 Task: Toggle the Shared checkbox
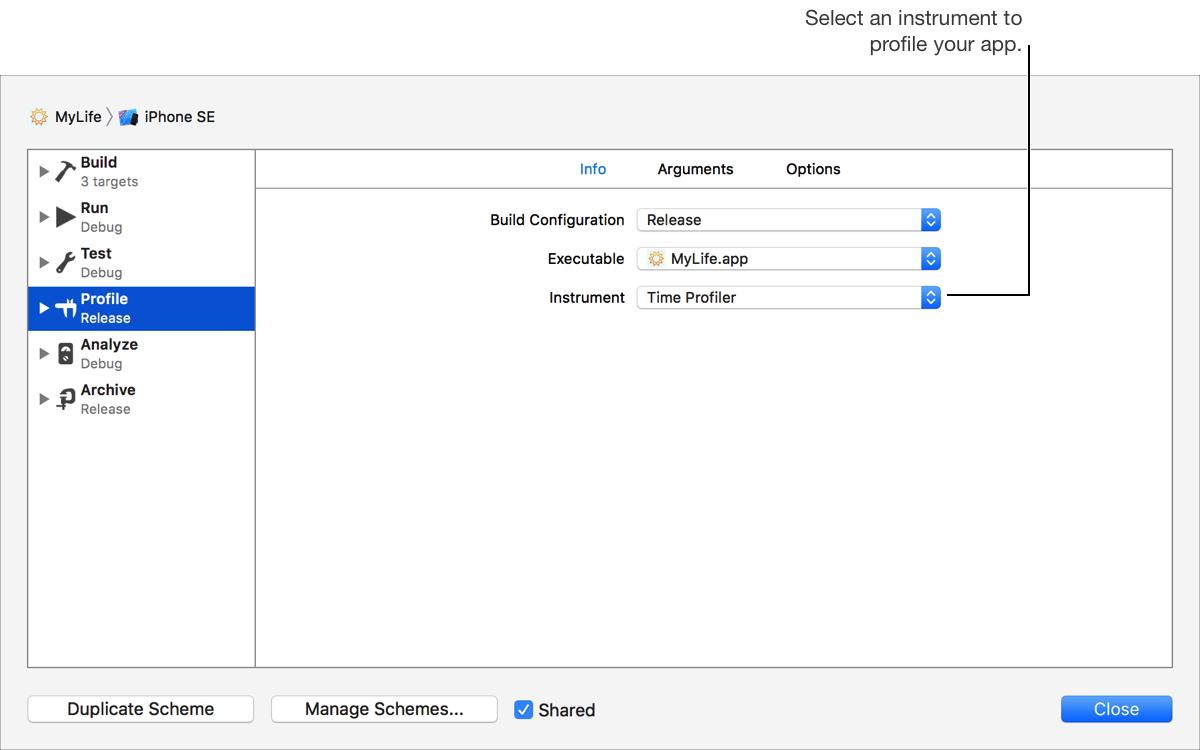(523, 710)
